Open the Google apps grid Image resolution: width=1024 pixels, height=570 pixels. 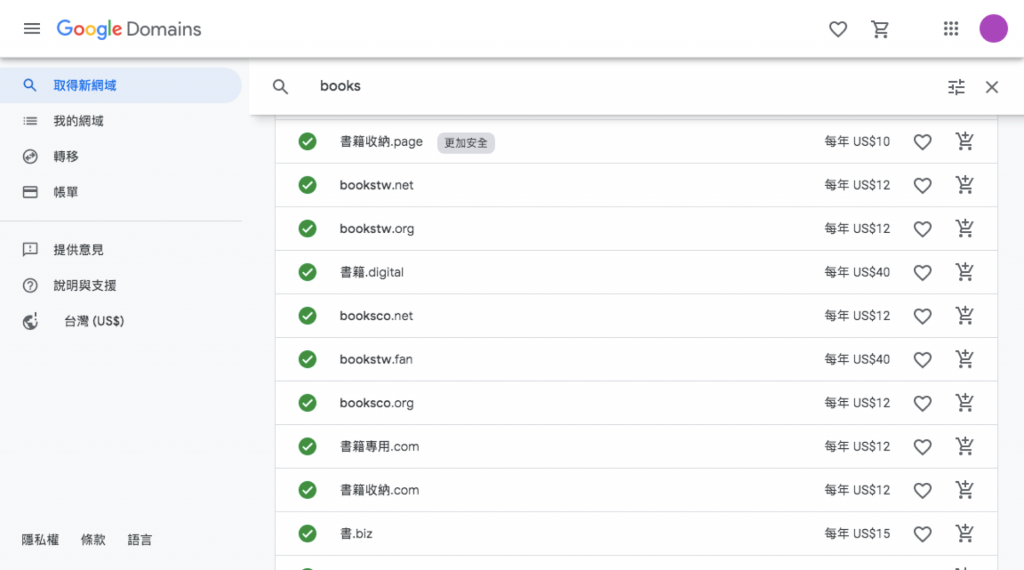(951, 29)
